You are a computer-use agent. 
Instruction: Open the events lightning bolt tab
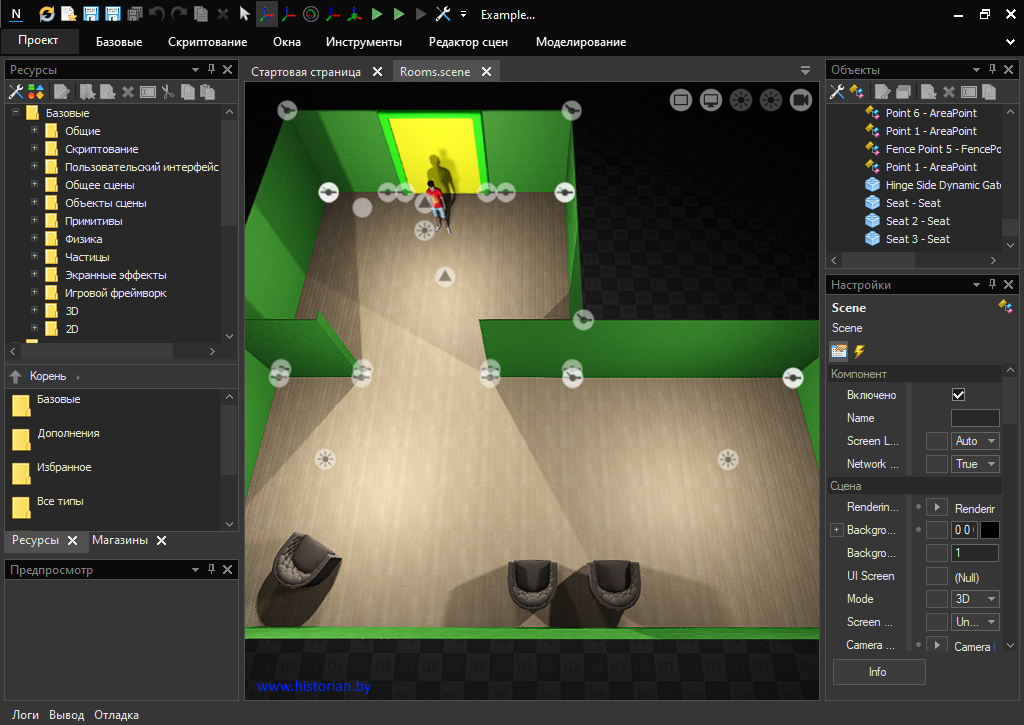tap(858, 351)
